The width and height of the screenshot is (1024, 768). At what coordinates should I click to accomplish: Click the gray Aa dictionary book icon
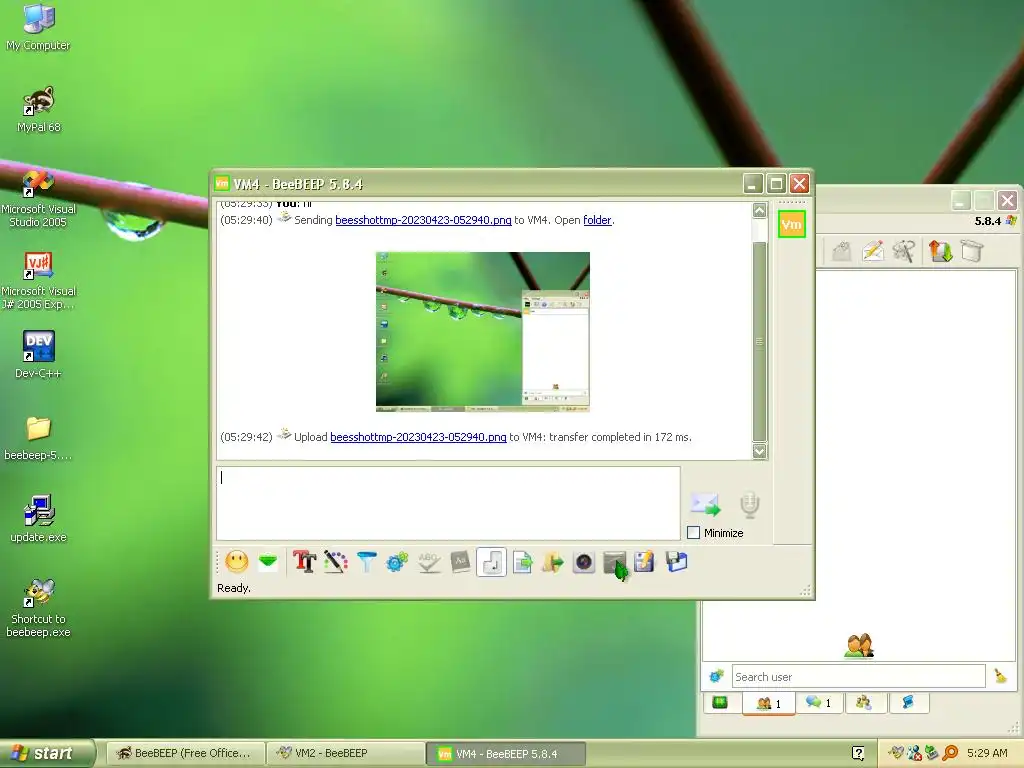pyautogui.click(x=460, y=562)
